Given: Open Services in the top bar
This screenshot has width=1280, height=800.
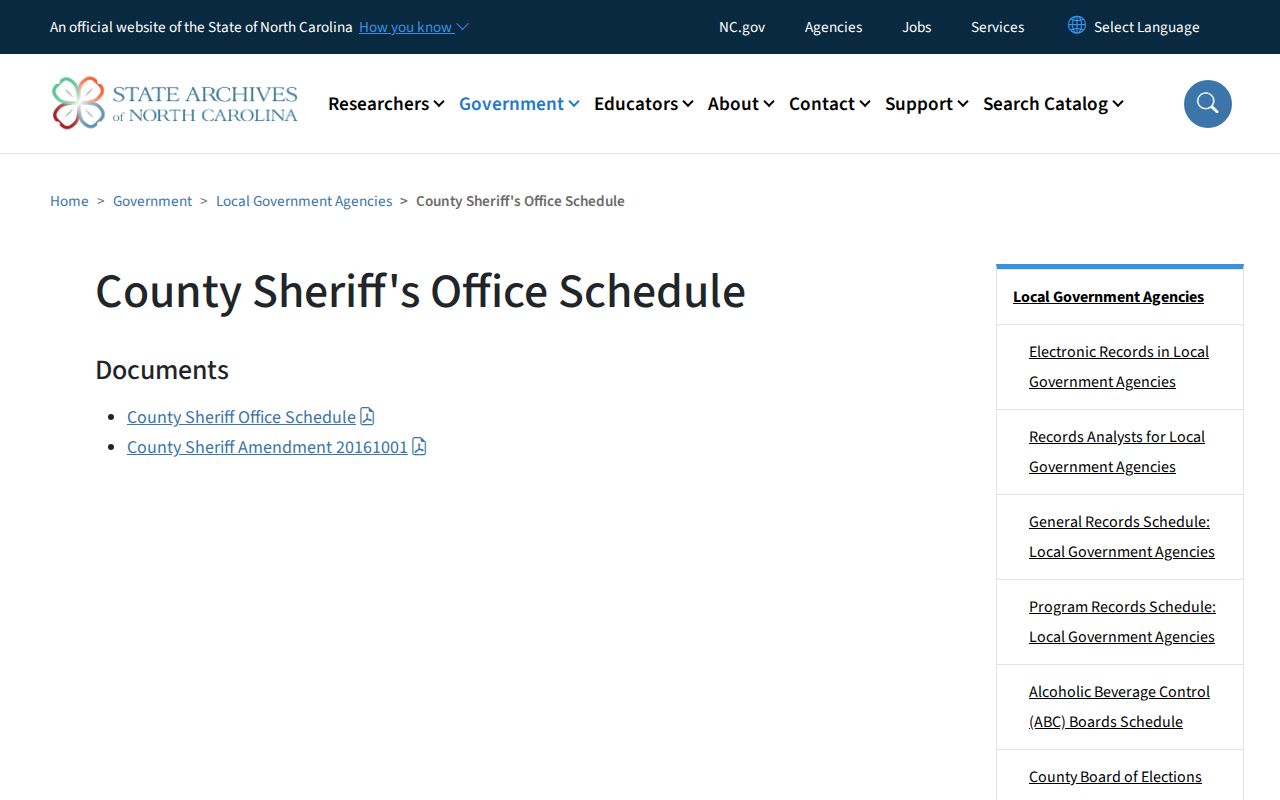Looking at the screenshot, I should tap(997, 27).
